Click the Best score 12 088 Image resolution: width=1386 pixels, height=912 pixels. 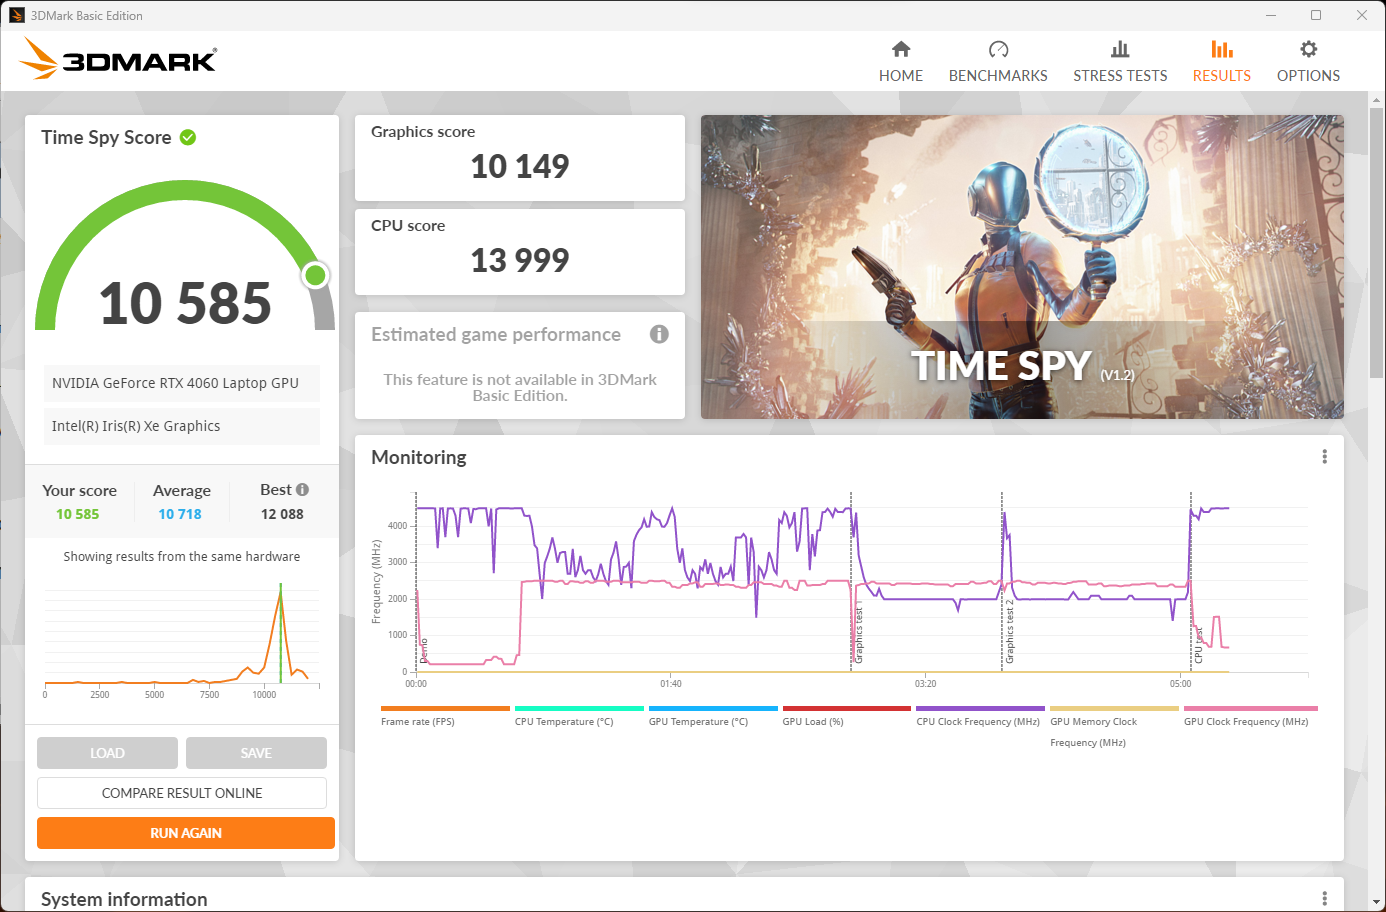[x=282, y=514]
